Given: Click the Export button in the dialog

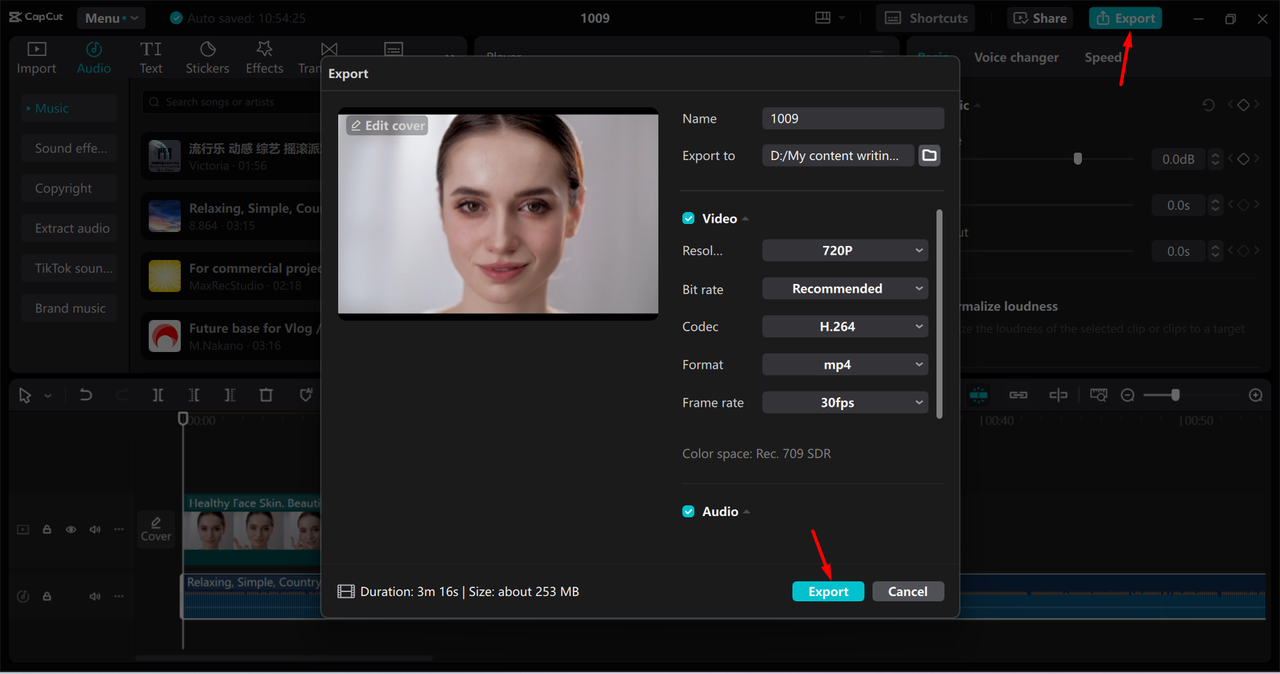Looking at the screenshot, I should coord(828,591).
